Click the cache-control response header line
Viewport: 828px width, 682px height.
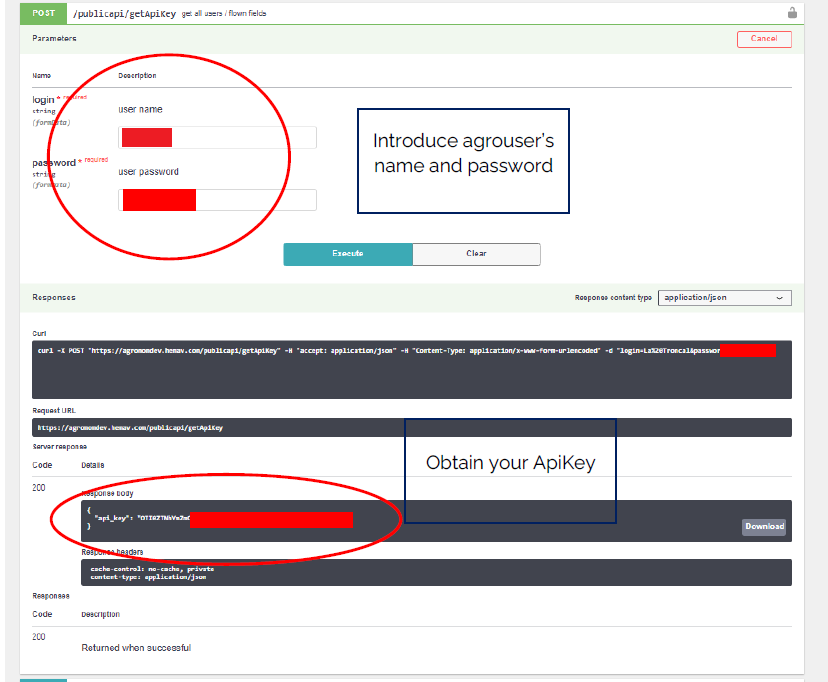point(152,569)
